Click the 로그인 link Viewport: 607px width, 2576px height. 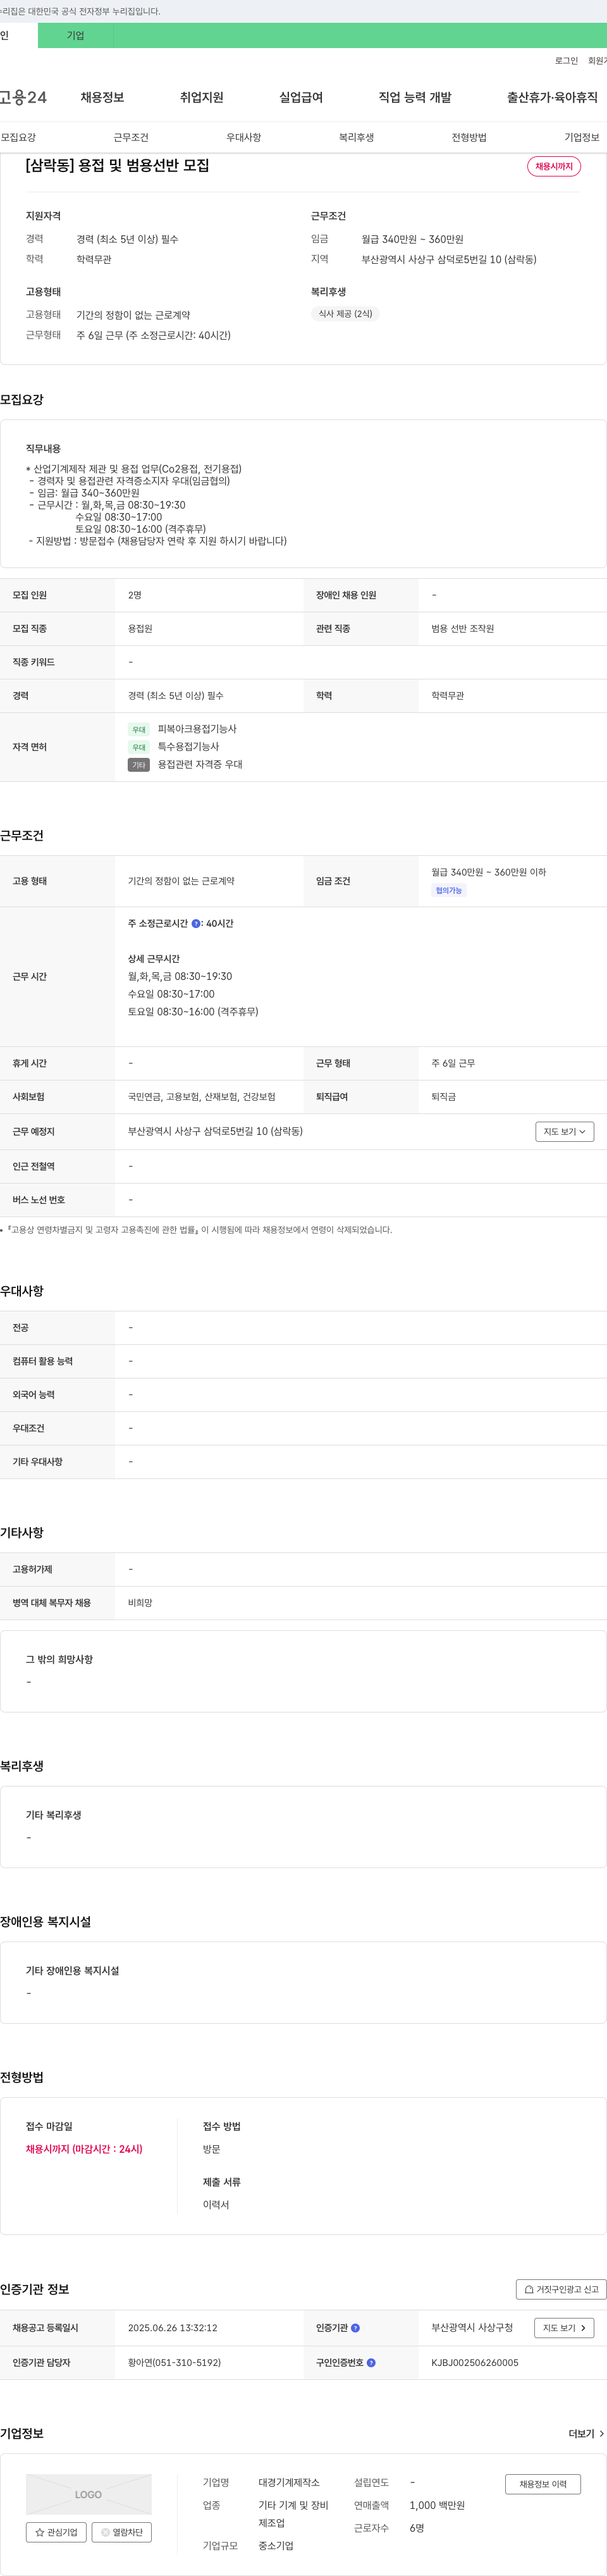point(566,61)
